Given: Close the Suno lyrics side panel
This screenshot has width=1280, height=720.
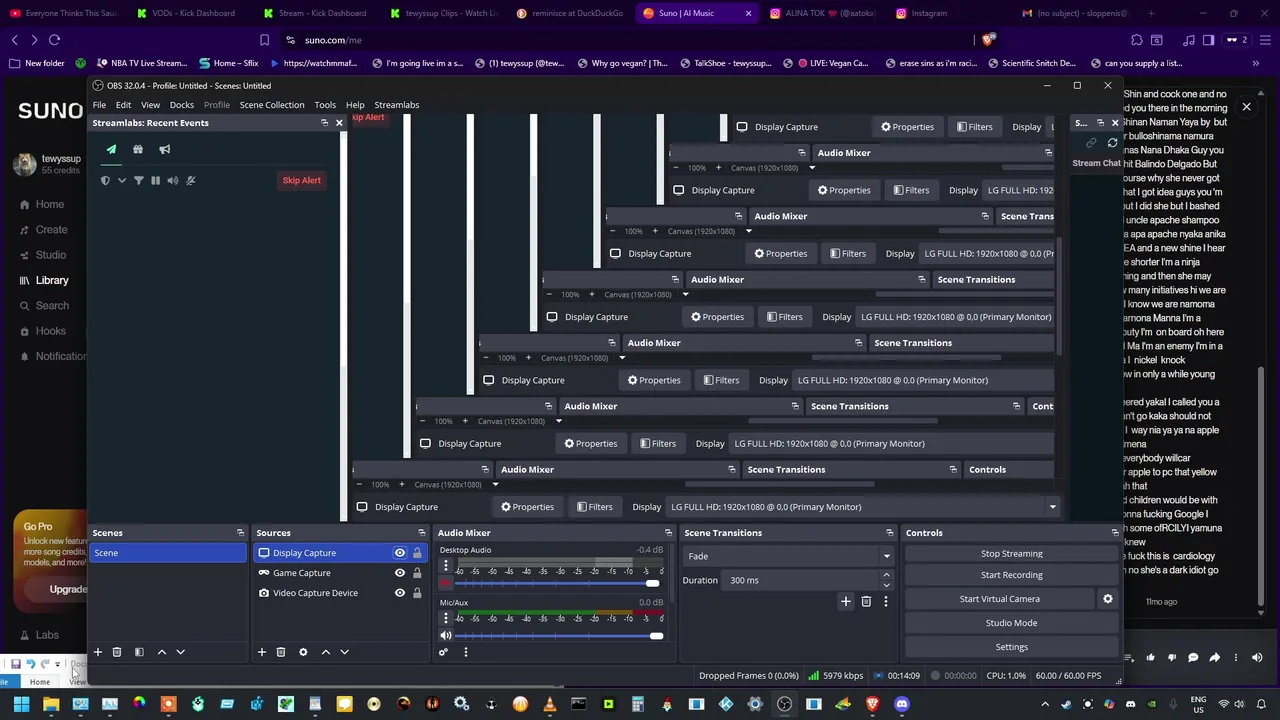Looking at the screenshot, I should (x=1246, y=106).
